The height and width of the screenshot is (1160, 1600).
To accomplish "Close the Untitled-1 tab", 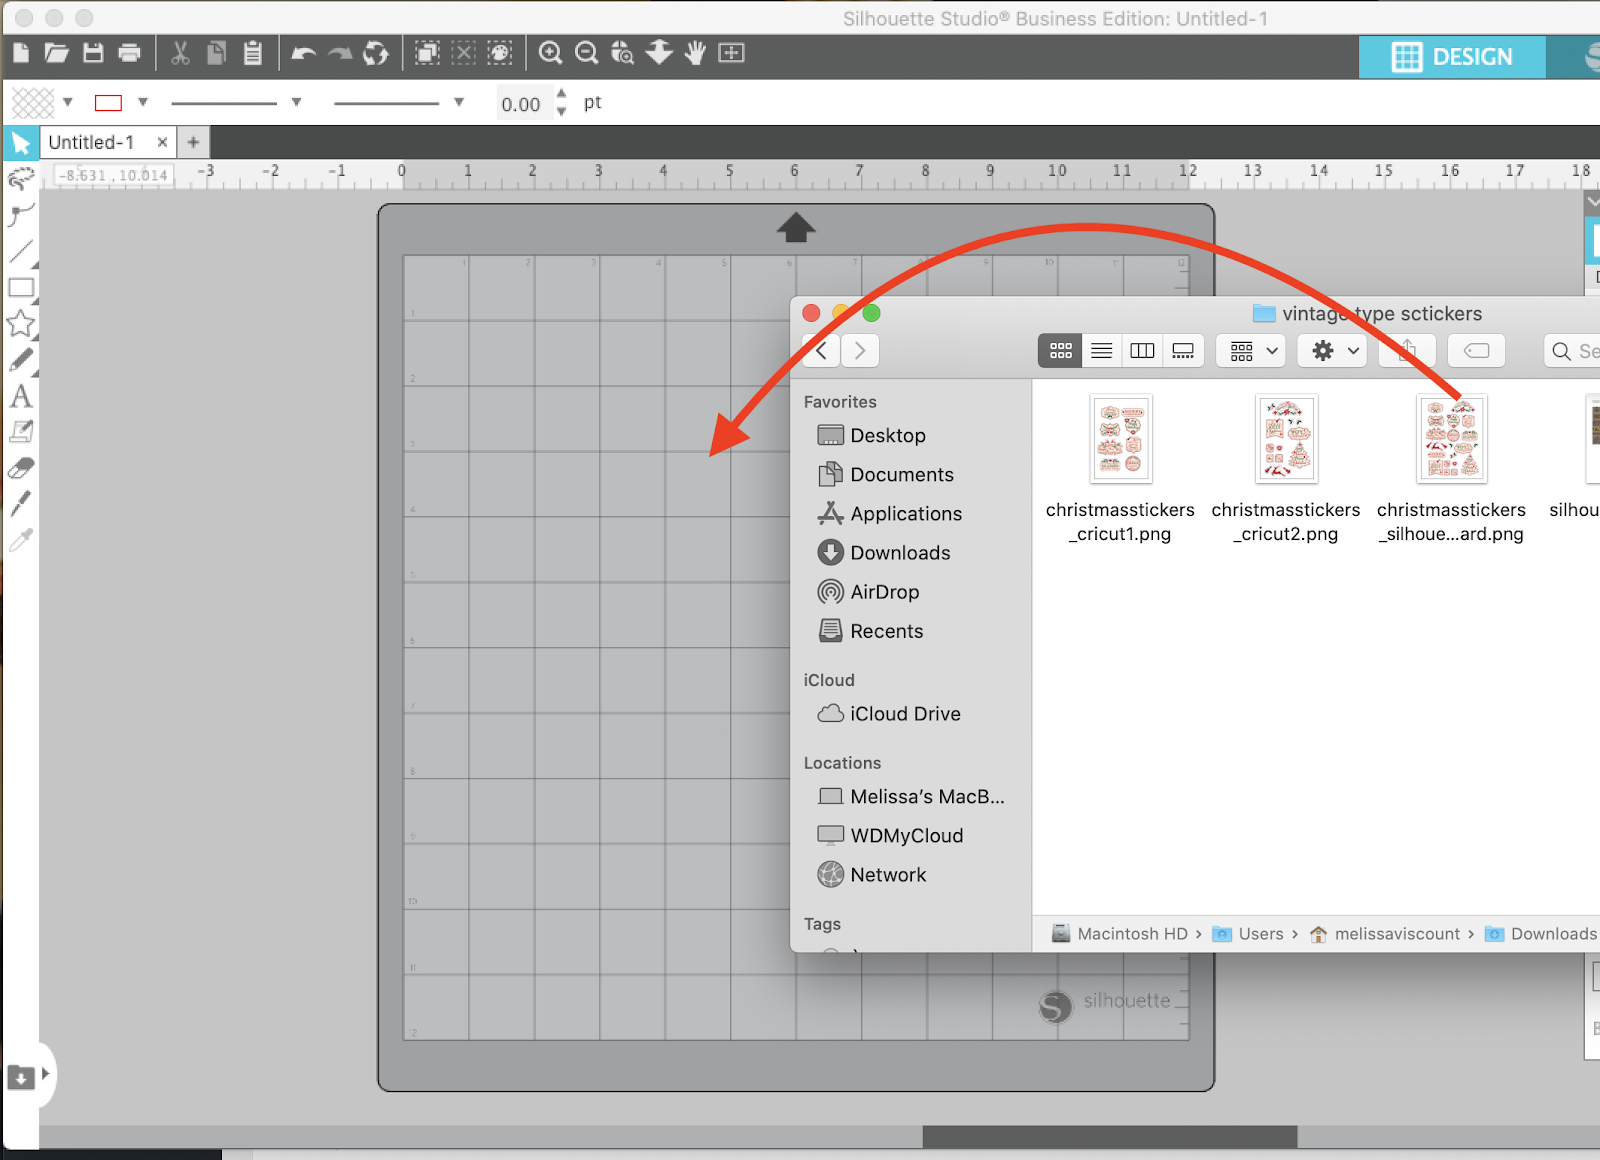I will pos(162,142).
